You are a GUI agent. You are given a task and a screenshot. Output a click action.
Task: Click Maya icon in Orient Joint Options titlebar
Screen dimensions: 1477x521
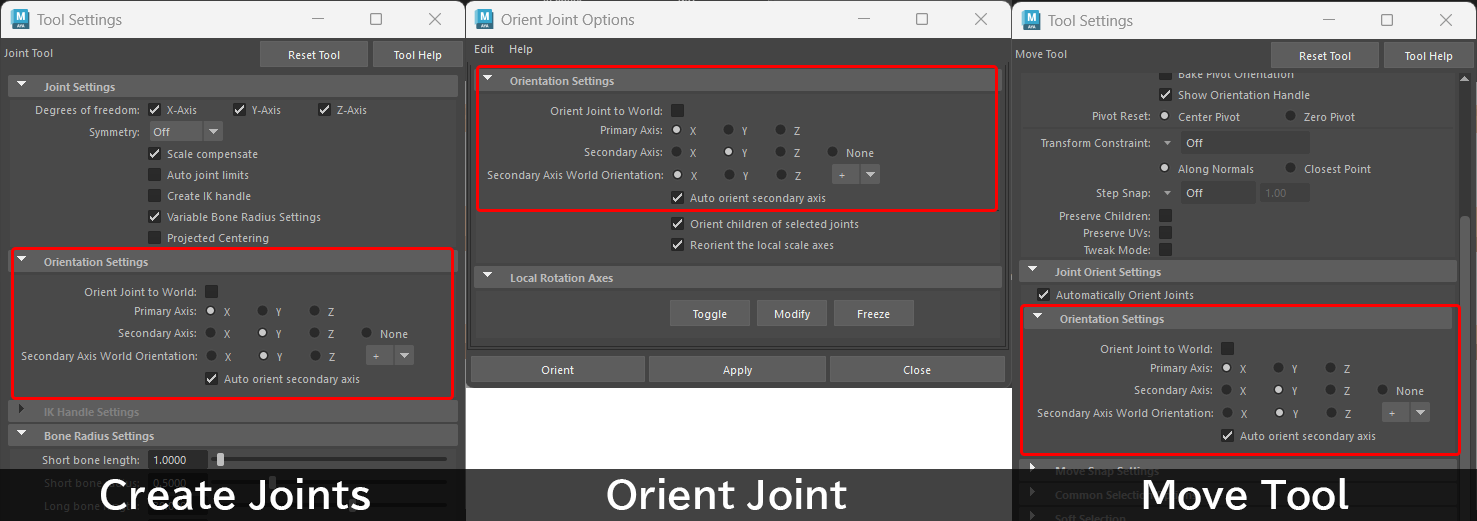tap(485, 19)
